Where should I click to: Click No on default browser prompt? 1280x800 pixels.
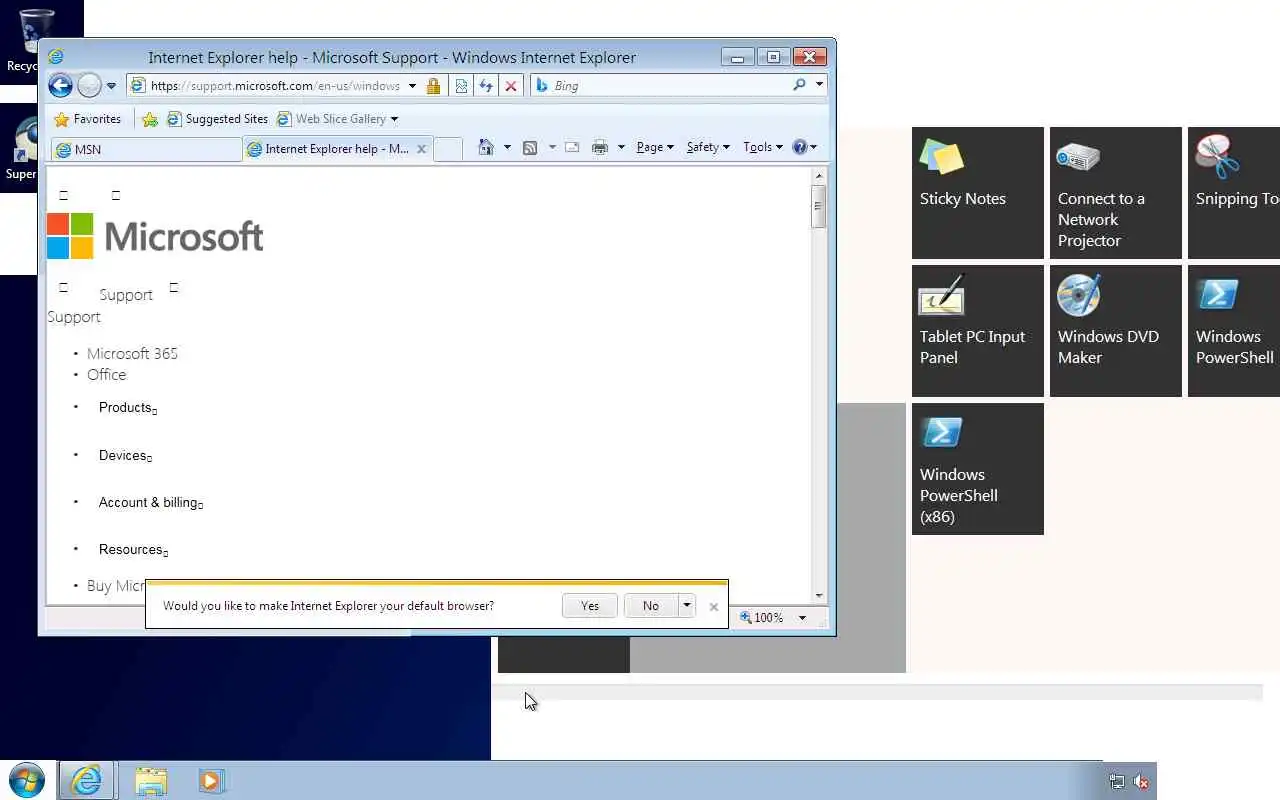(x=650, y=606)
